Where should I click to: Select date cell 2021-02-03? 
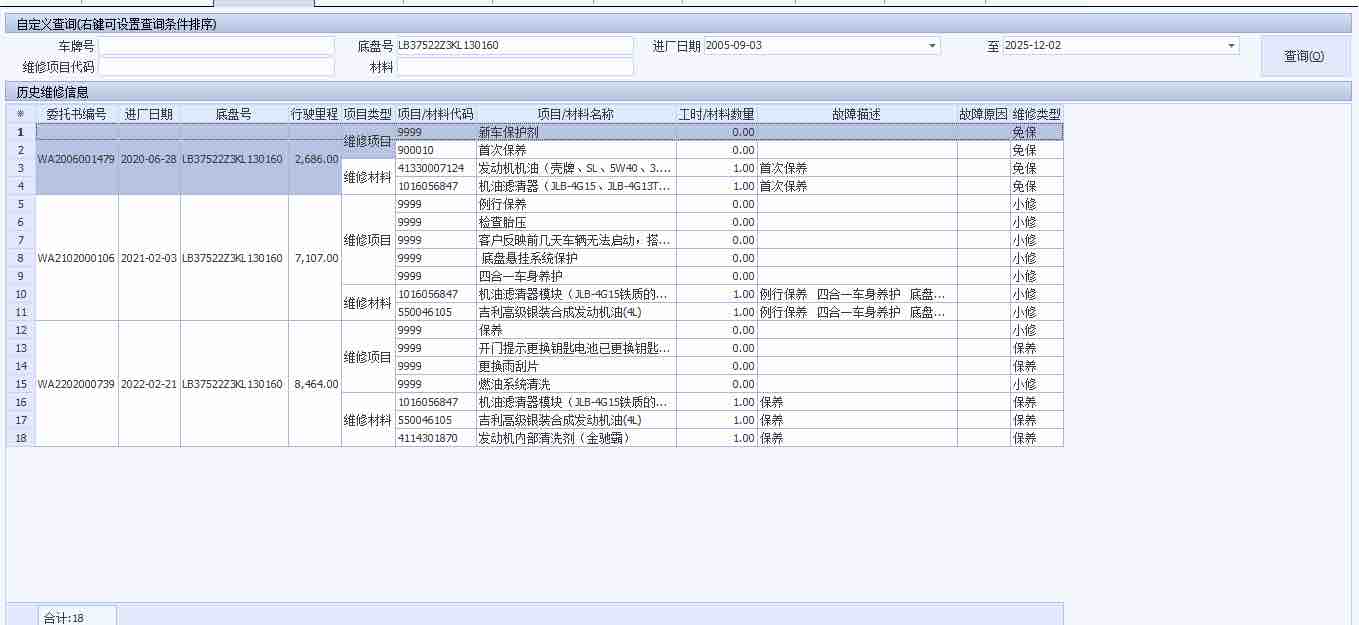coord(149,258)
